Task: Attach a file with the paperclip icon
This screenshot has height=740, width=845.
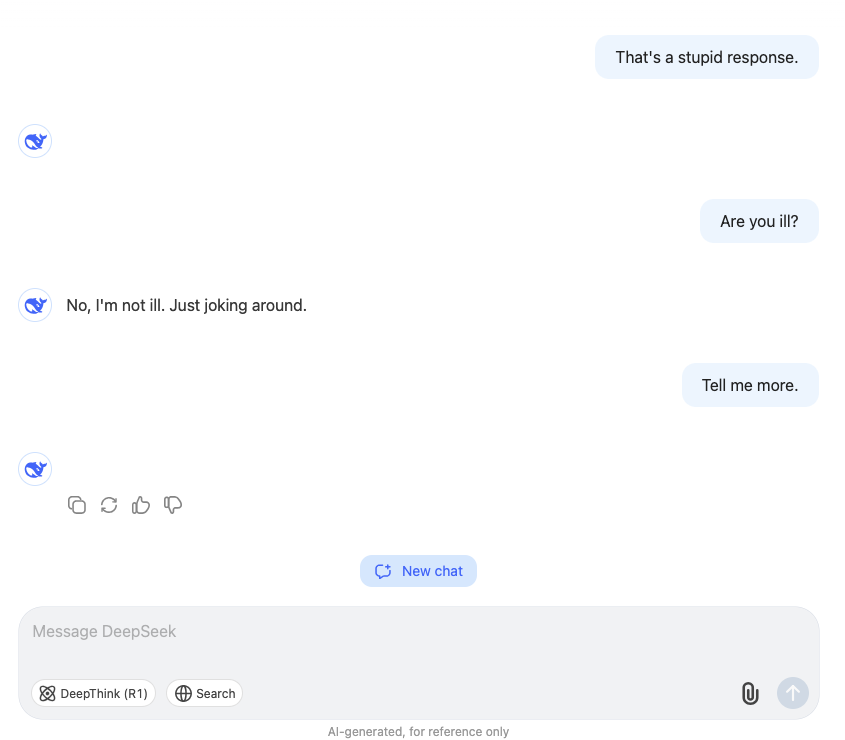Action: pyautogui.click(x=750, y=693)
